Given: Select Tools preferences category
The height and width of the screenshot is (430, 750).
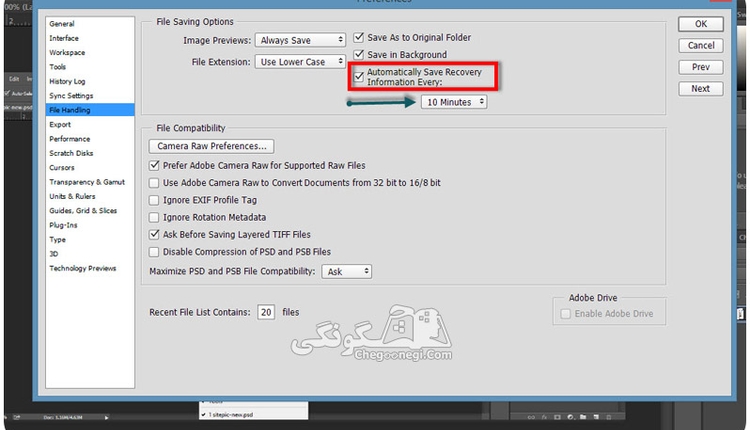Looking at the screenshot, I should pos(57,66).
